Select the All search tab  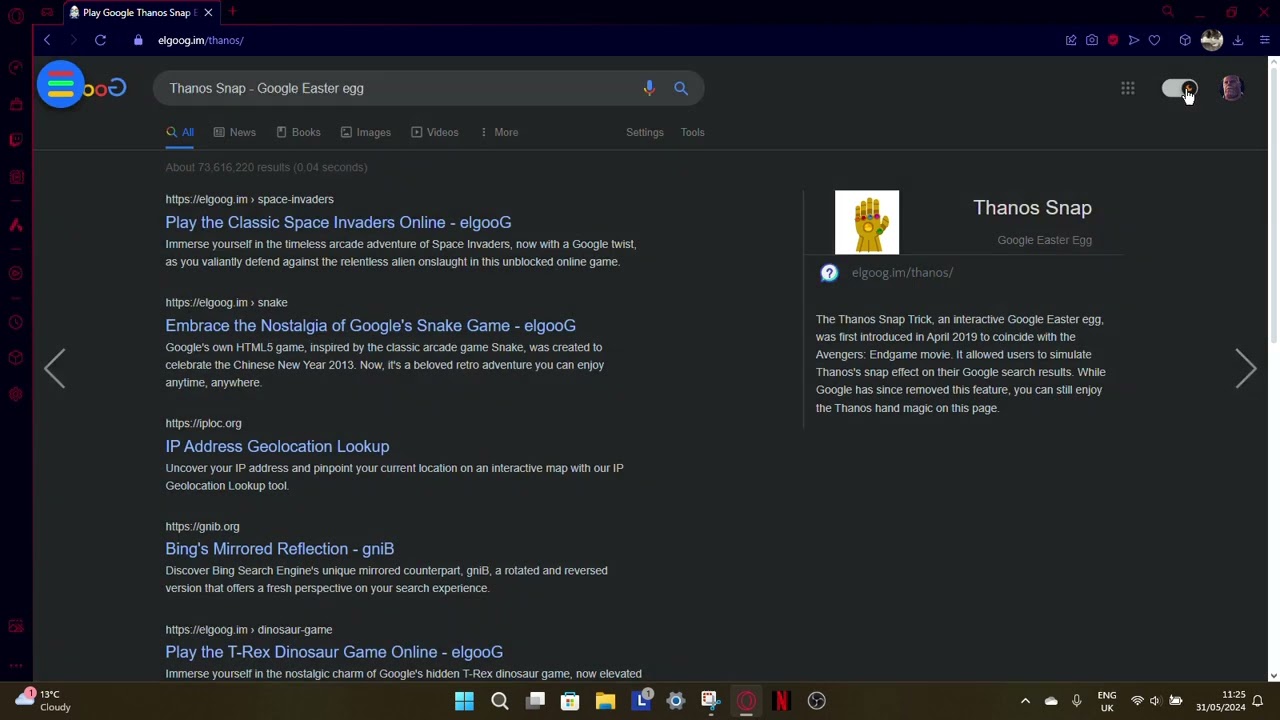tap(180, 132)
